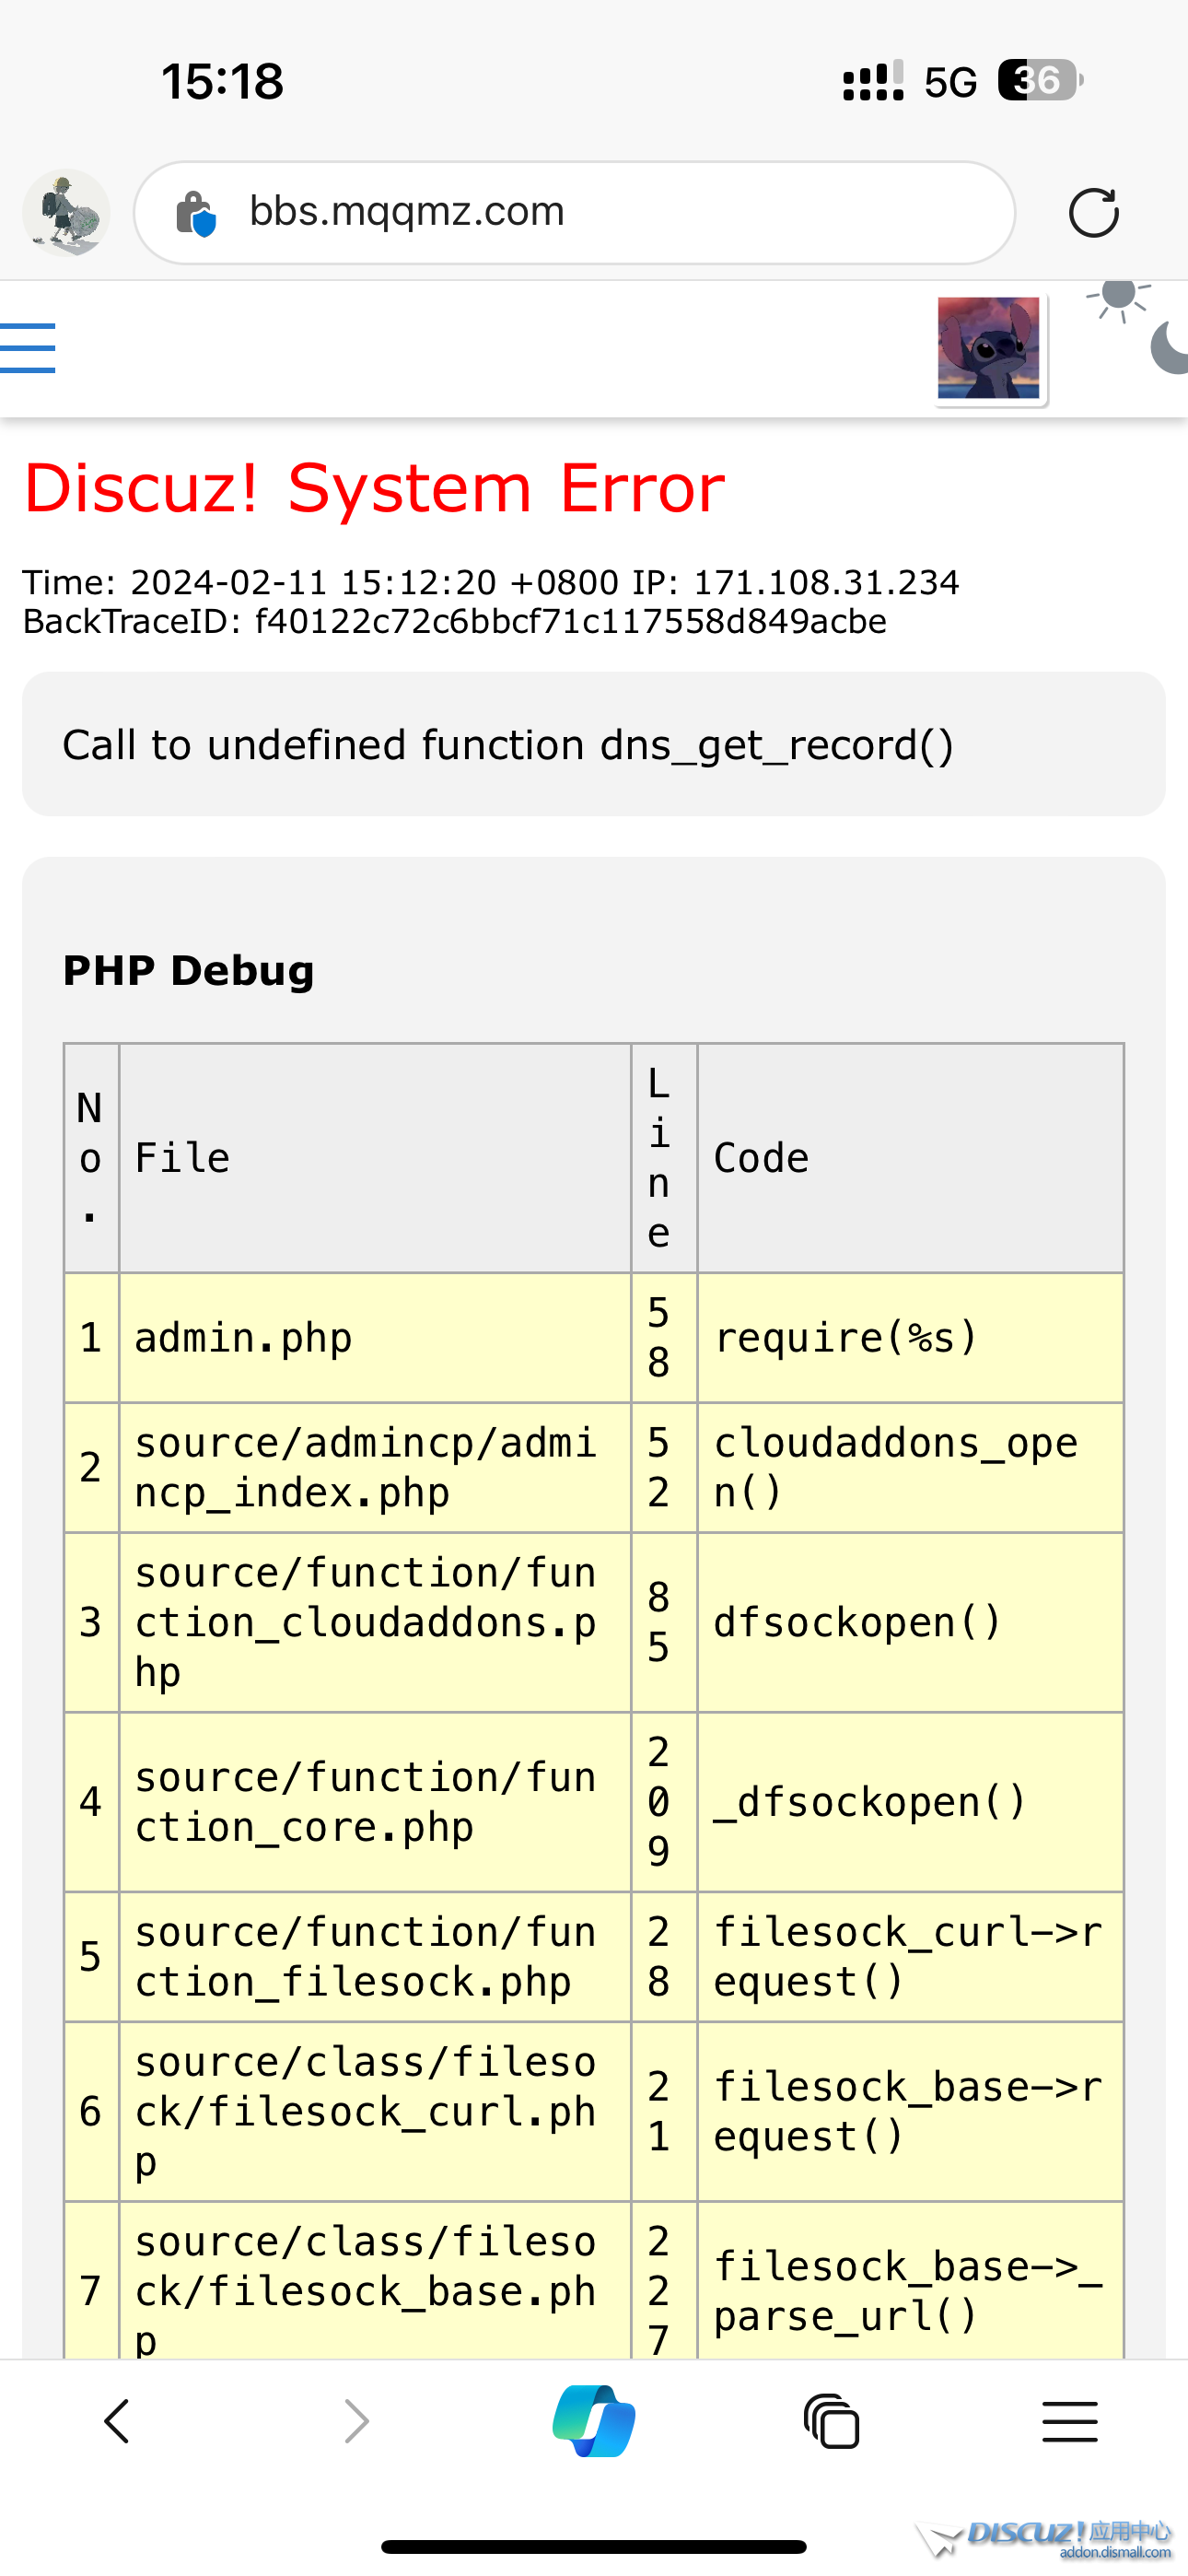Go back with the back arrow

[x=117, y=2421]
